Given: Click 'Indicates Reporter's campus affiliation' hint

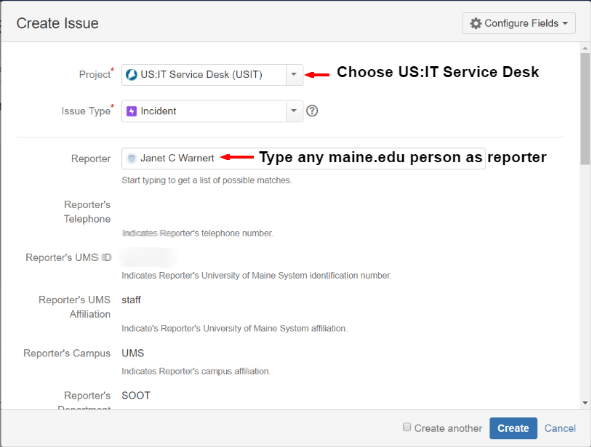Looking at the screenshot, I should (x=196, y=371).
